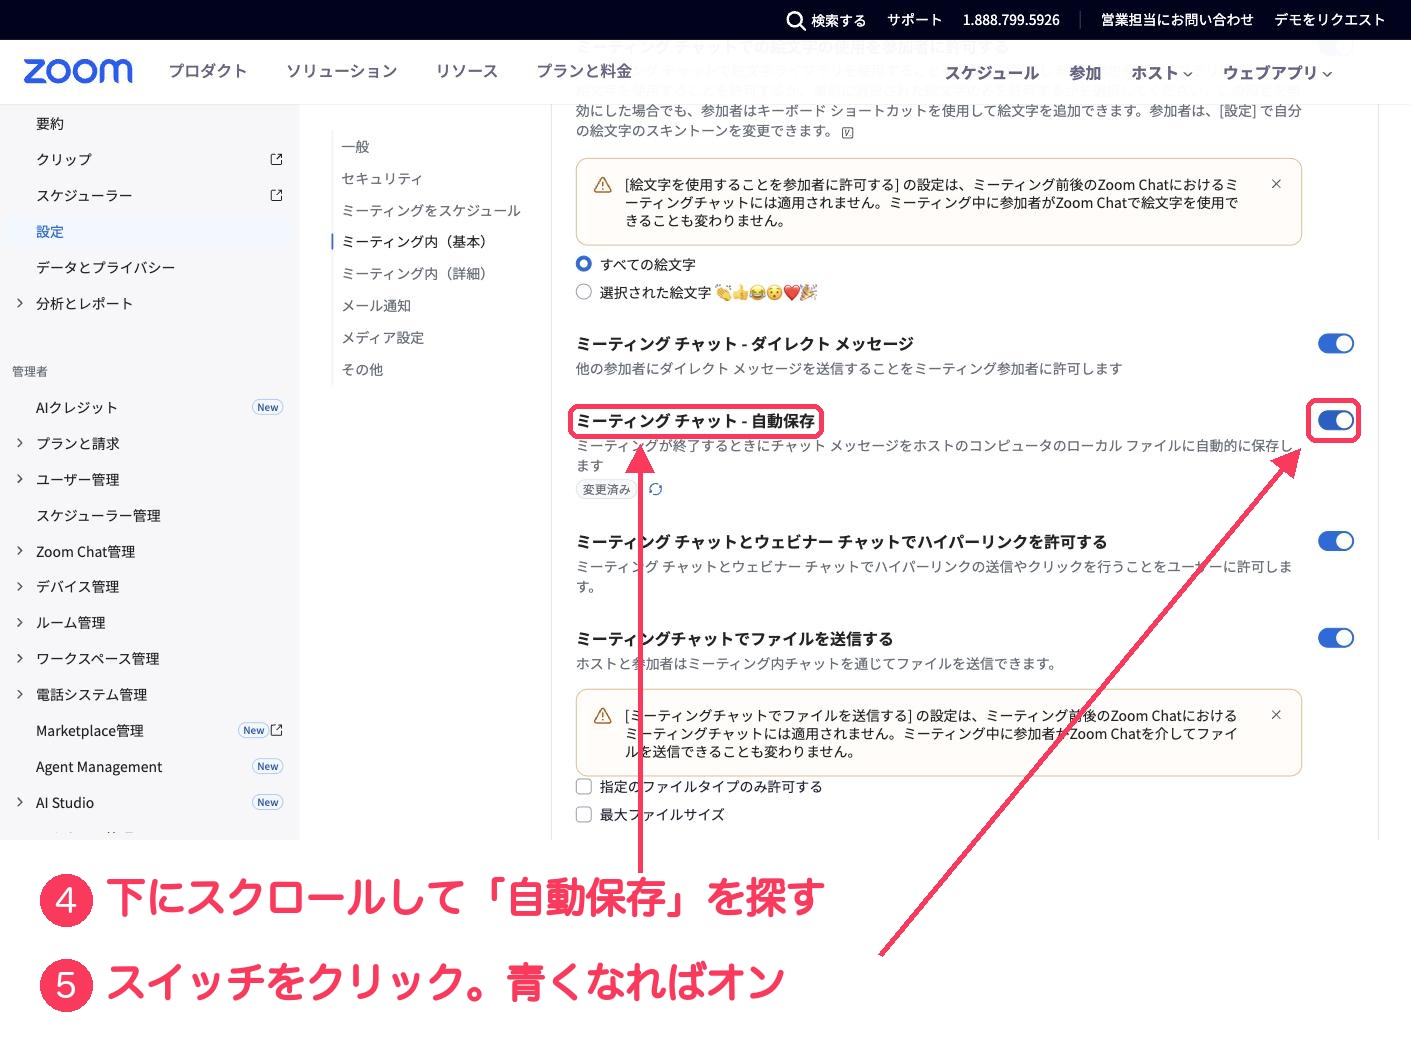Toggle ミーティングチャットでファイルを送信する switch
This screenshot has width=1411, height=1040.
(x=1336, y=638)
